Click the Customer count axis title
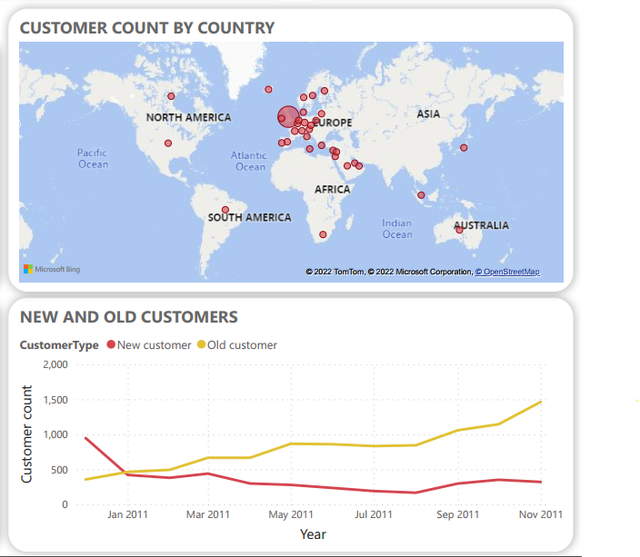Viewport: 640px width, 557px height. click(27, 434)
